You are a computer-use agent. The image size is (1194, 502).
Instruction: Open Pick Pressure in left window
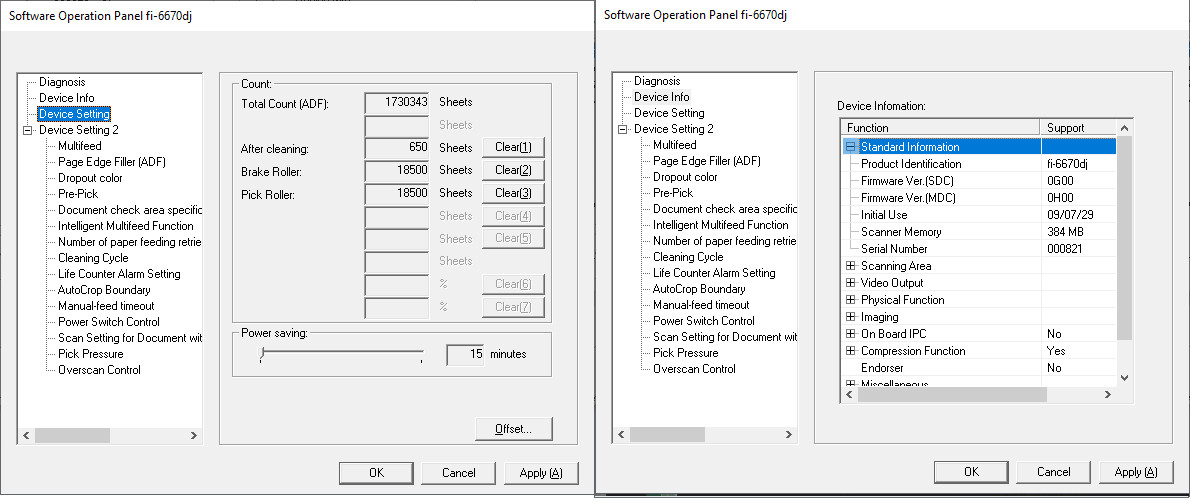[91, 354]
